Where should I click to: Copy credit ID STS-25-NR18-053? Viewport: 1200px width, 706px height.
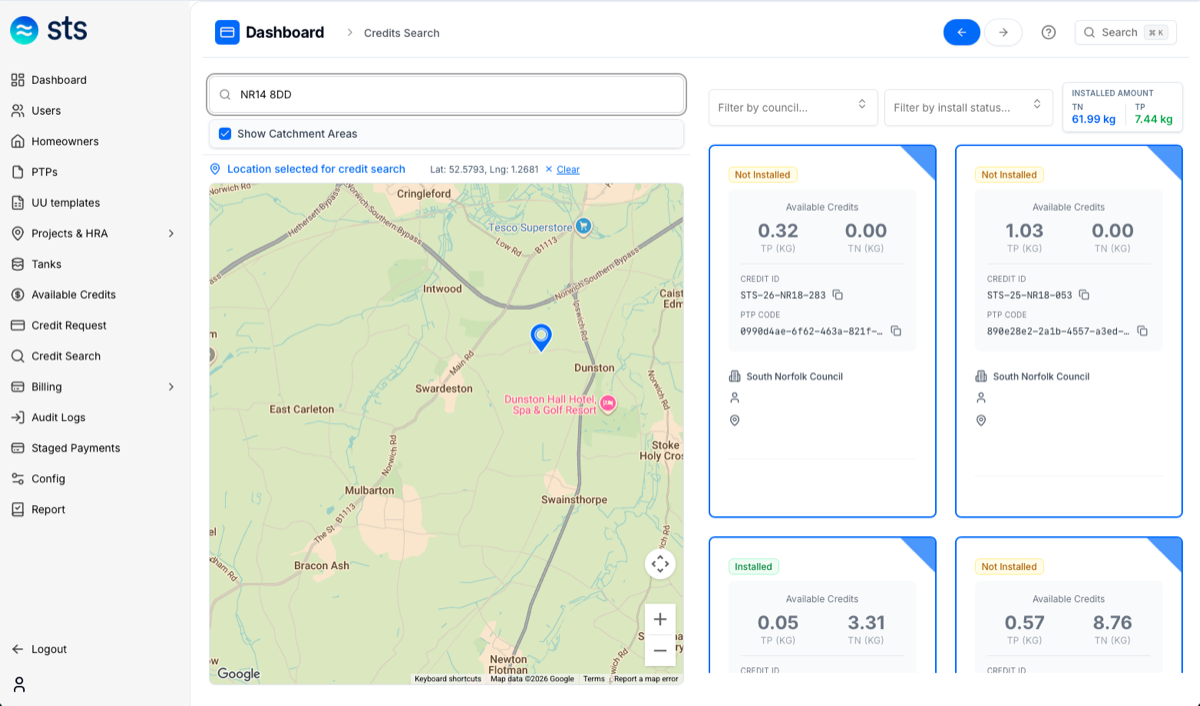(x=1084, y=295)
